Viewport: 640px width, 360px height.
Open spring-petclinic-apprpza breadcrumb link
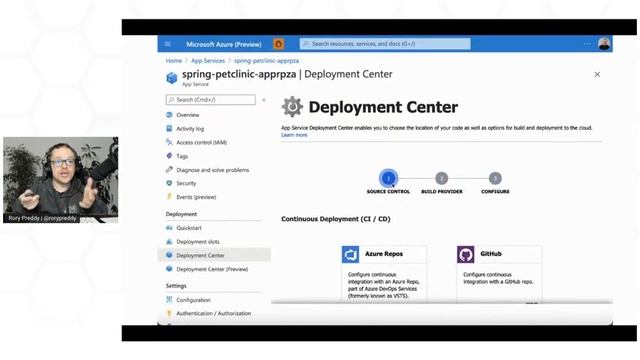[x=266, y=61]
